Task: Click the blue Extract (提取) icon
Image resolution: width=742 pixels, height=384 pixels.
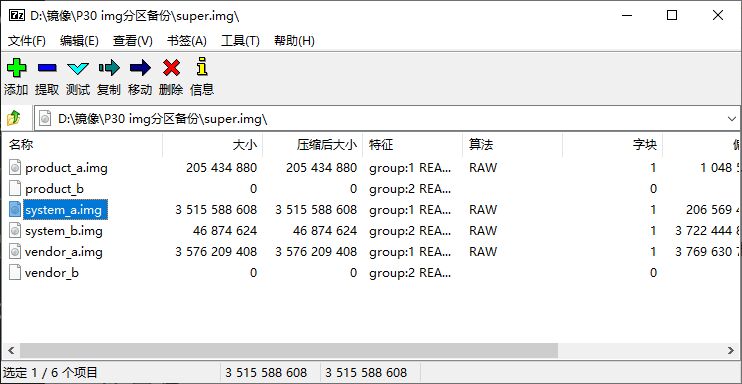Action: click(x=47, y=68)
